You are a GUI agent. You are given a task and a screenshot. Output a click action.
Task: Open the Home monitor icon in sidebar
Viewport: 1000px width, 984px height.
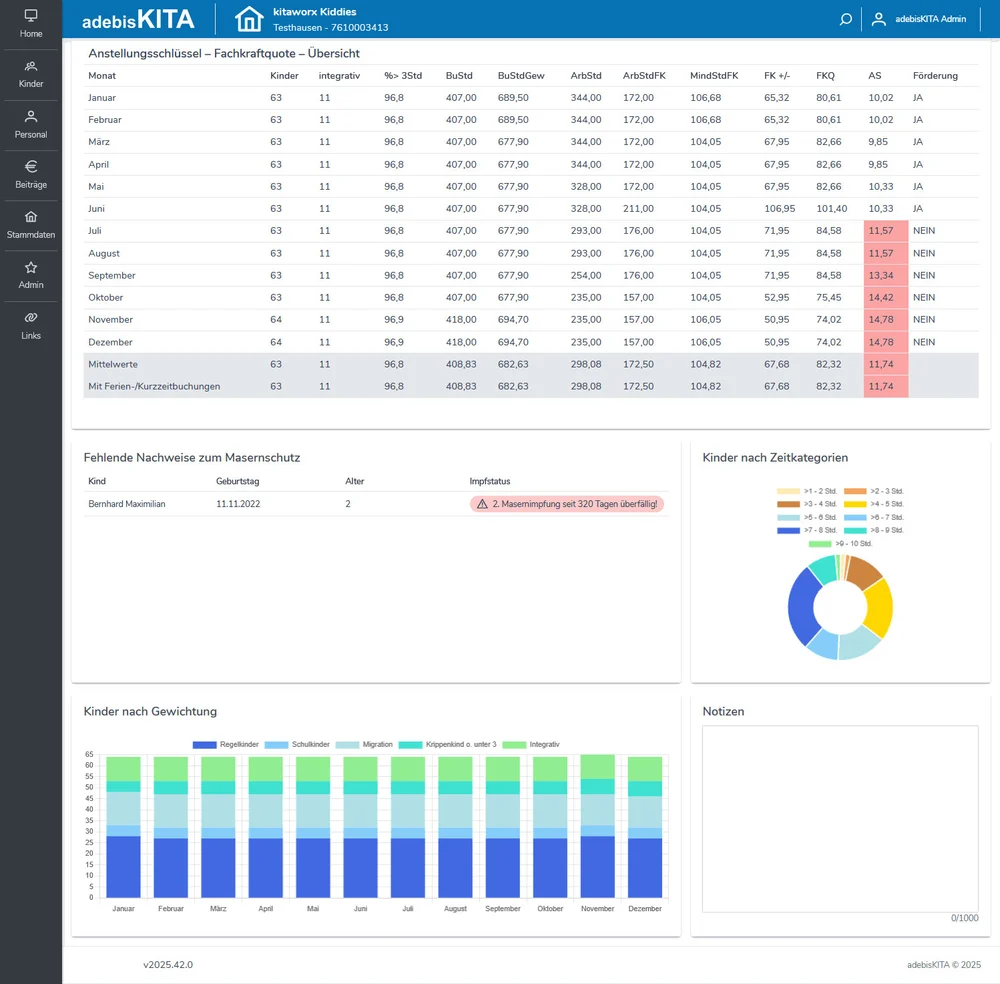[x=31, y=16]
